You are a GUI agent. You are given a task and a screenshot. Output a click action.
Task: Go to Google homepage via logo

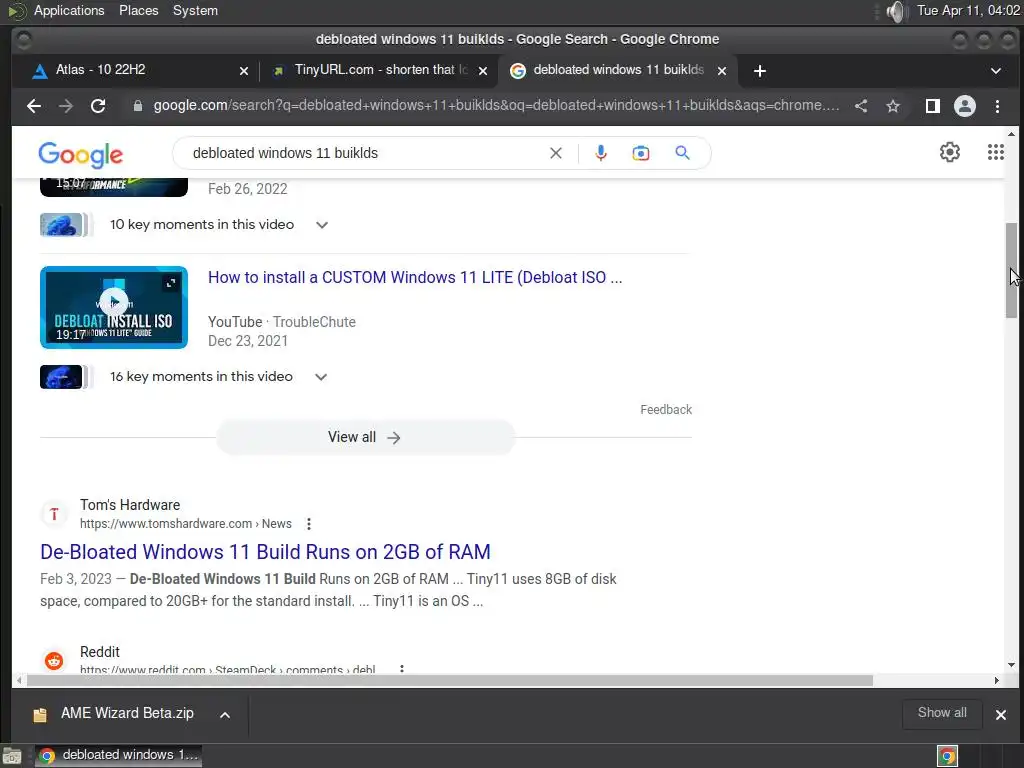point(80,155)
